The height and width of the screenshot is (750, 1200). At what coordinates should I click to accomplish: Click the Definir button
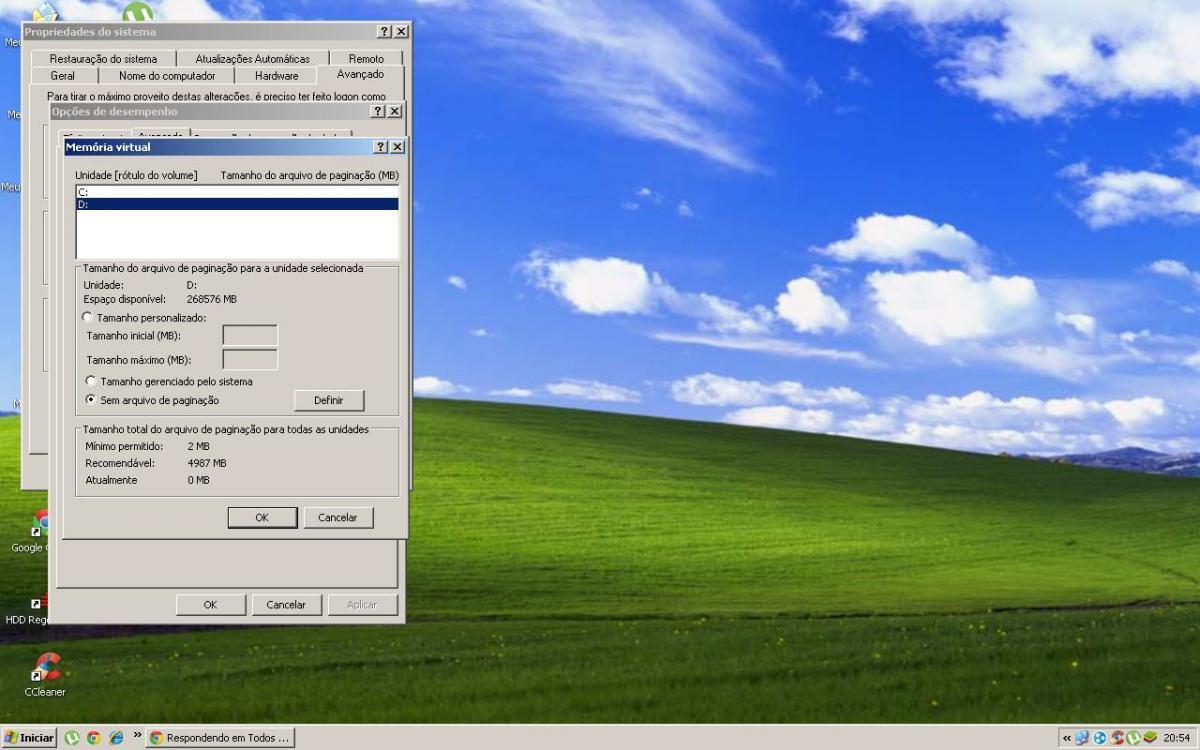click(x=329, y=400)
